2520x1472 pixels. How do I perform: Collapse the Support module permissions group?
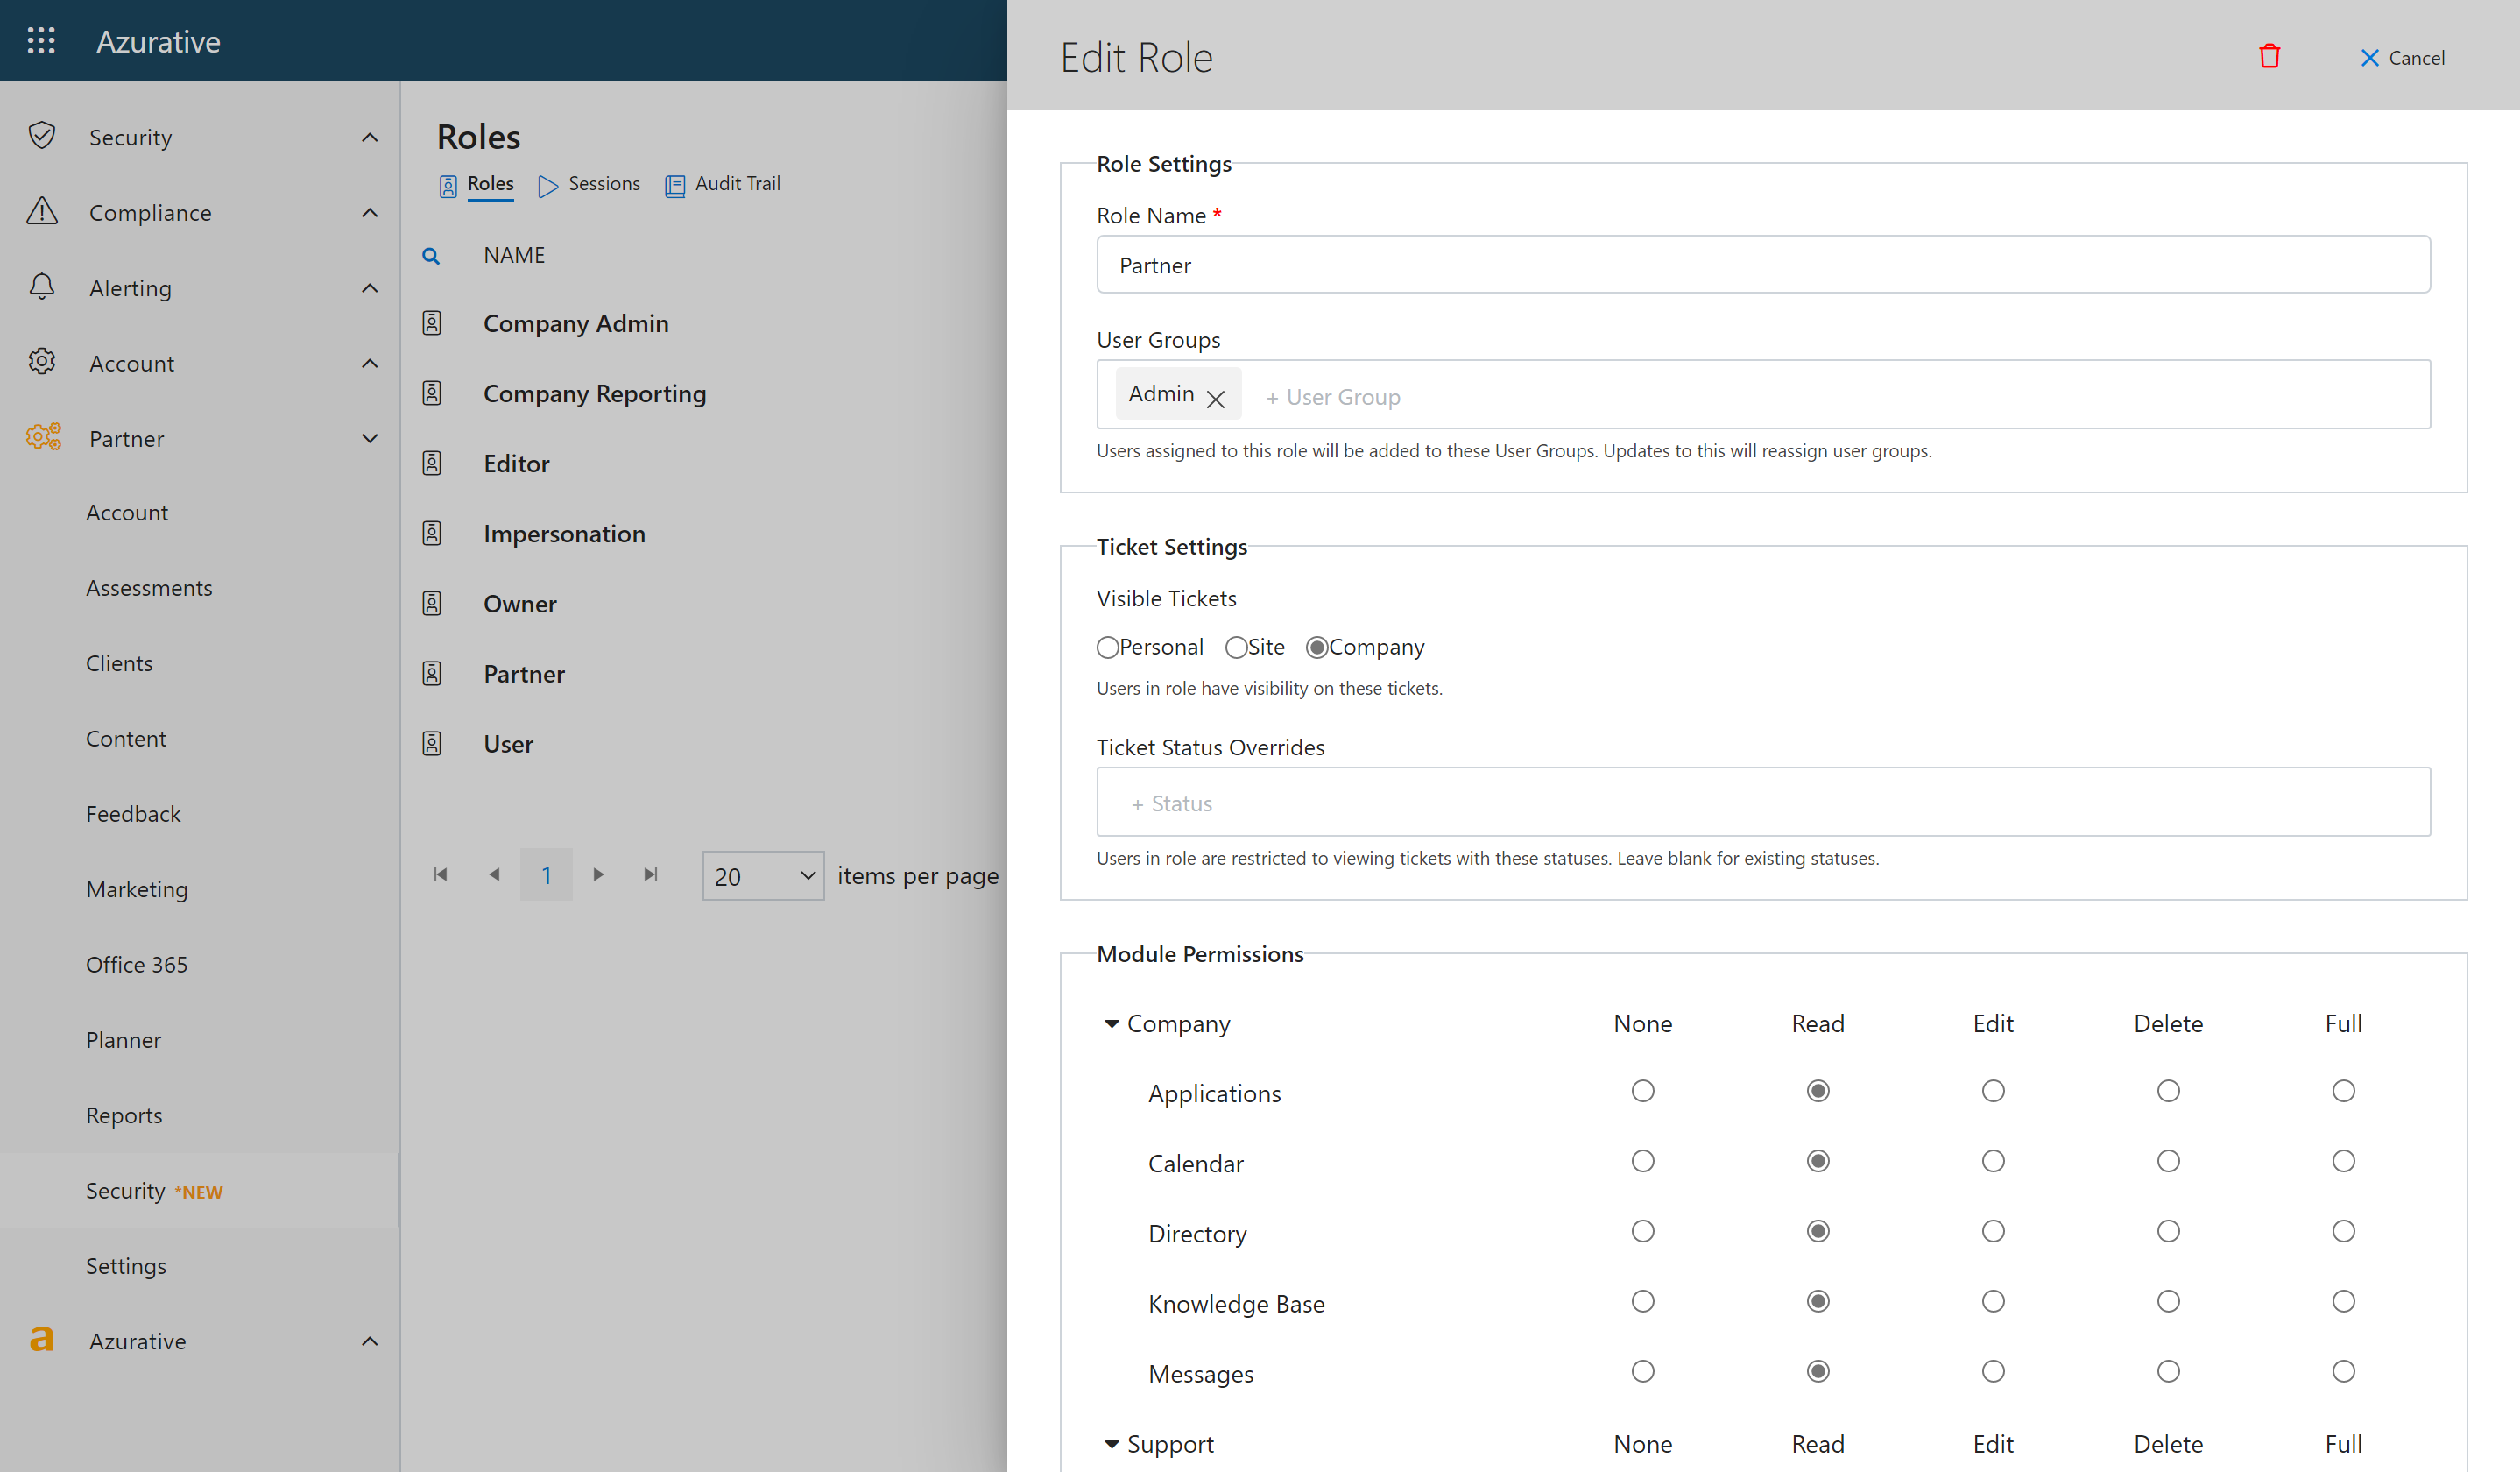coord(1111,1444)
